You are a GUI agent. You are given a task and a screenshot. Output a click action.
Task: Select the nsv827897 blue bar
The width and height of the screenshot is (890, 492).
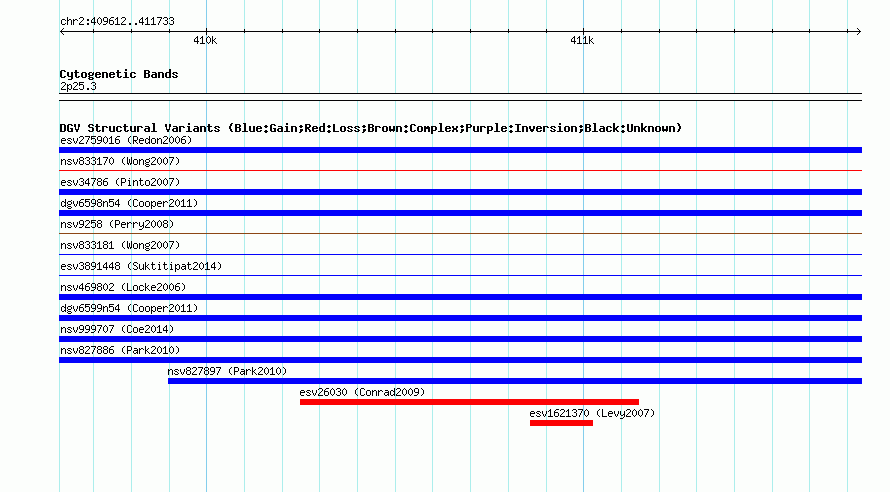point(515,381)
